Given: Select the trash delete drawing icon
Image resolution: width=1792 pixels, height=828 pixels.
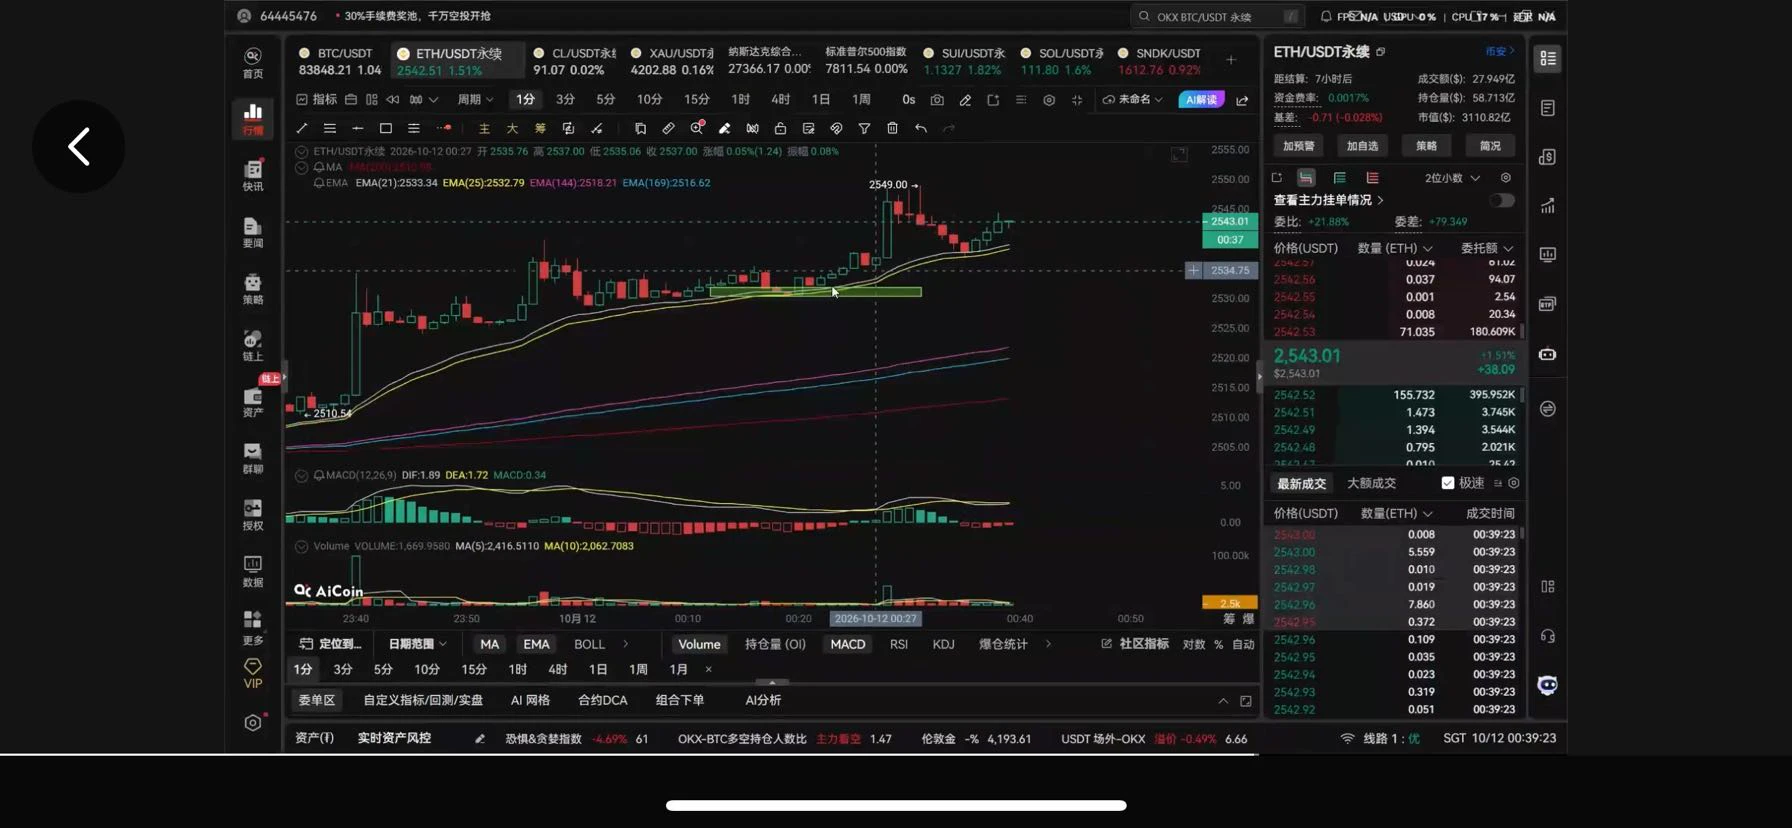Looking at the screenshot, I should 892,128.
